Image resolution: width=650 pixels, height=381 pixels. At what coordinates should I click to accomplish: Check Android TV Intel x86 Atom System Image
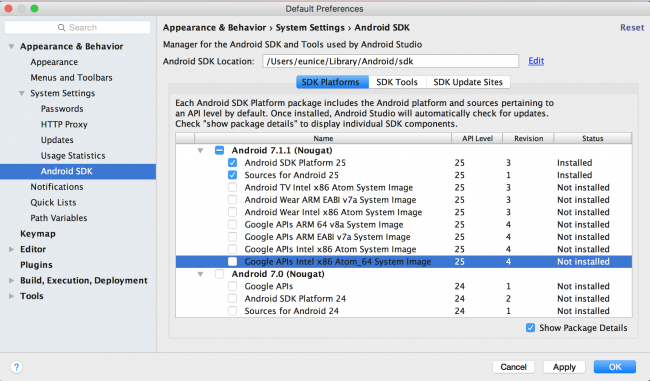[x=233, y=187]
